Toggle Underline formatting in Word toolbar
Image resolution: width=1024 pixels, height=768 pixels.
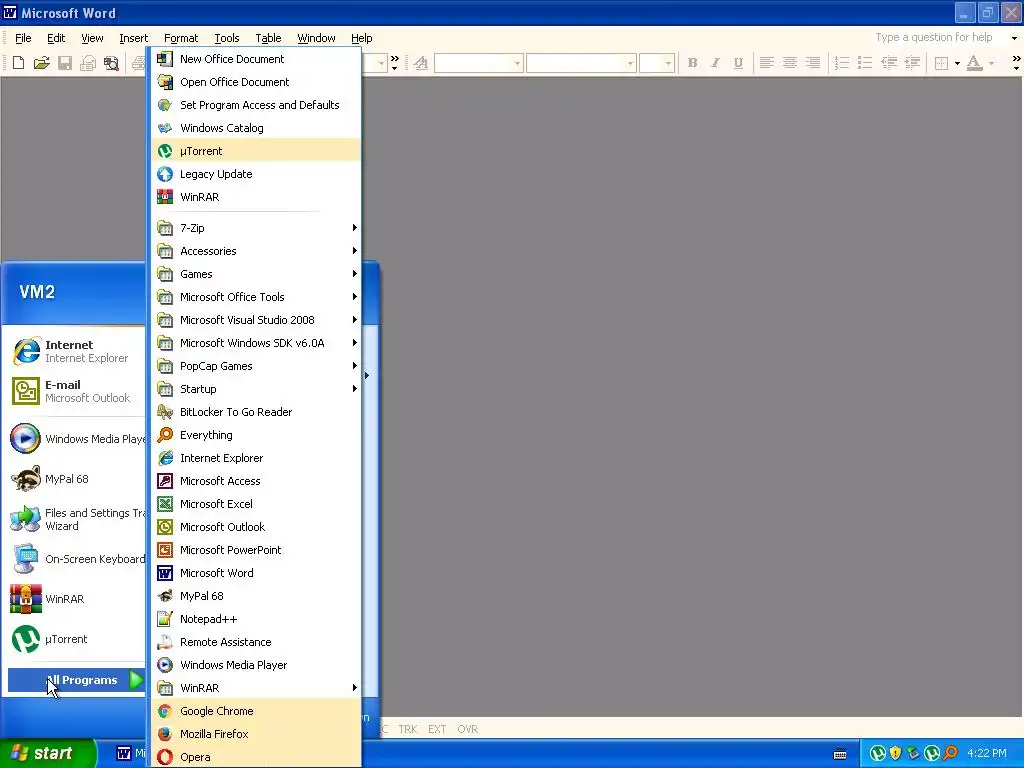pos(738,63)
